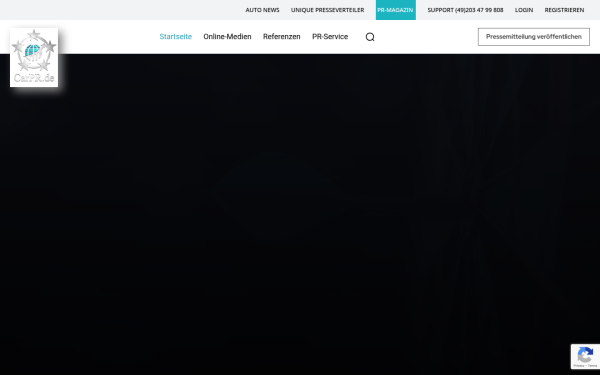
Task: Select Startseite in main navigation
Action: pyautogui.click(x=176, y=37)
